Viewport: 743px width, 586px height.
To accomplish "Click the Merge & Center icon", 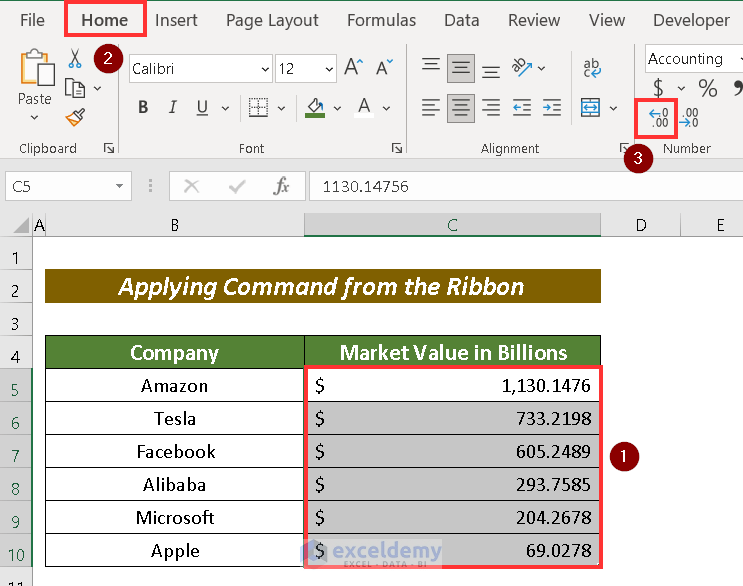I will click(x=590, y=108).
